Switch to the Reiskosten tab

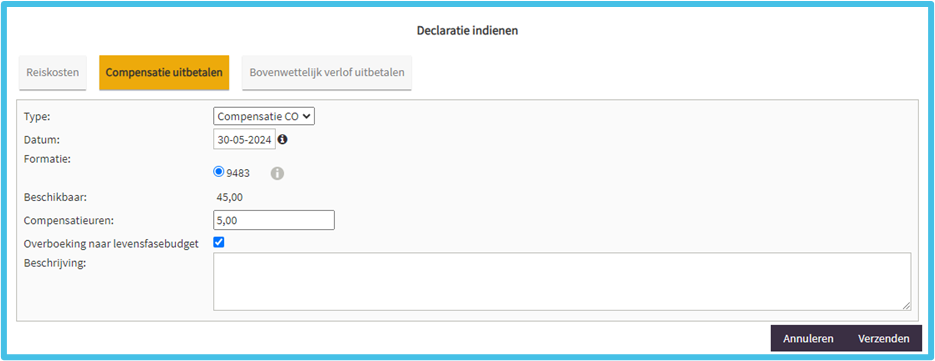tap(52, 73)
